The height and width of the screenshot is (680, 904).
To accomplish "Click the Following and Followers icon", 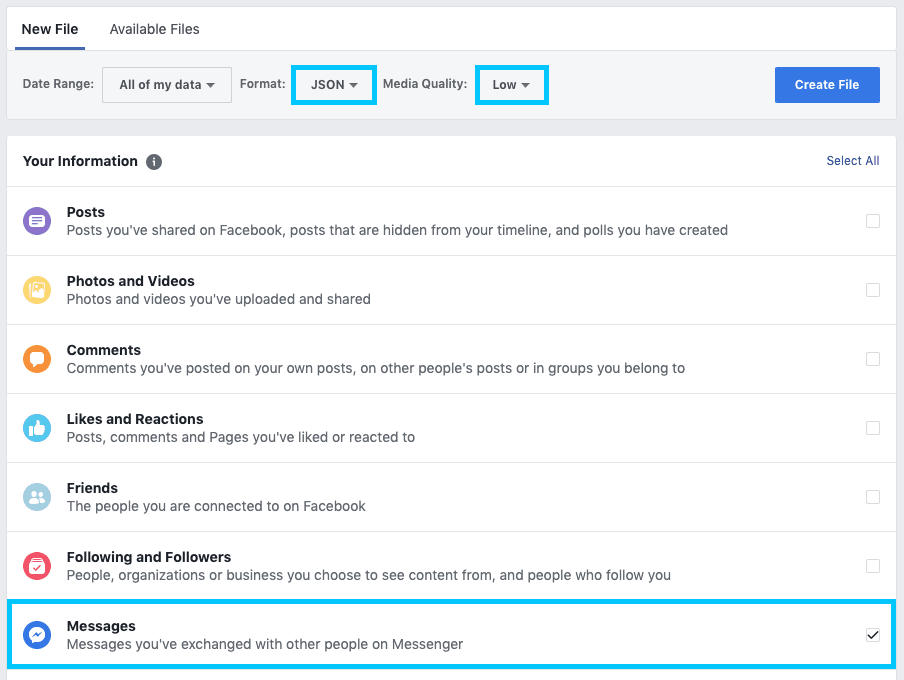I will click(x=37, y=566).
